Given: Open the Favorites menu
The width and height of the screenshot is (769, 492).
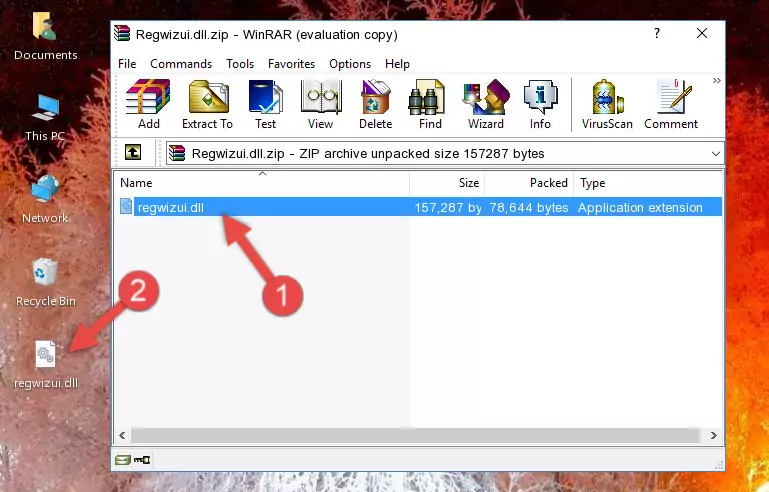Looking at the screenshot, I should click(291, 64).
